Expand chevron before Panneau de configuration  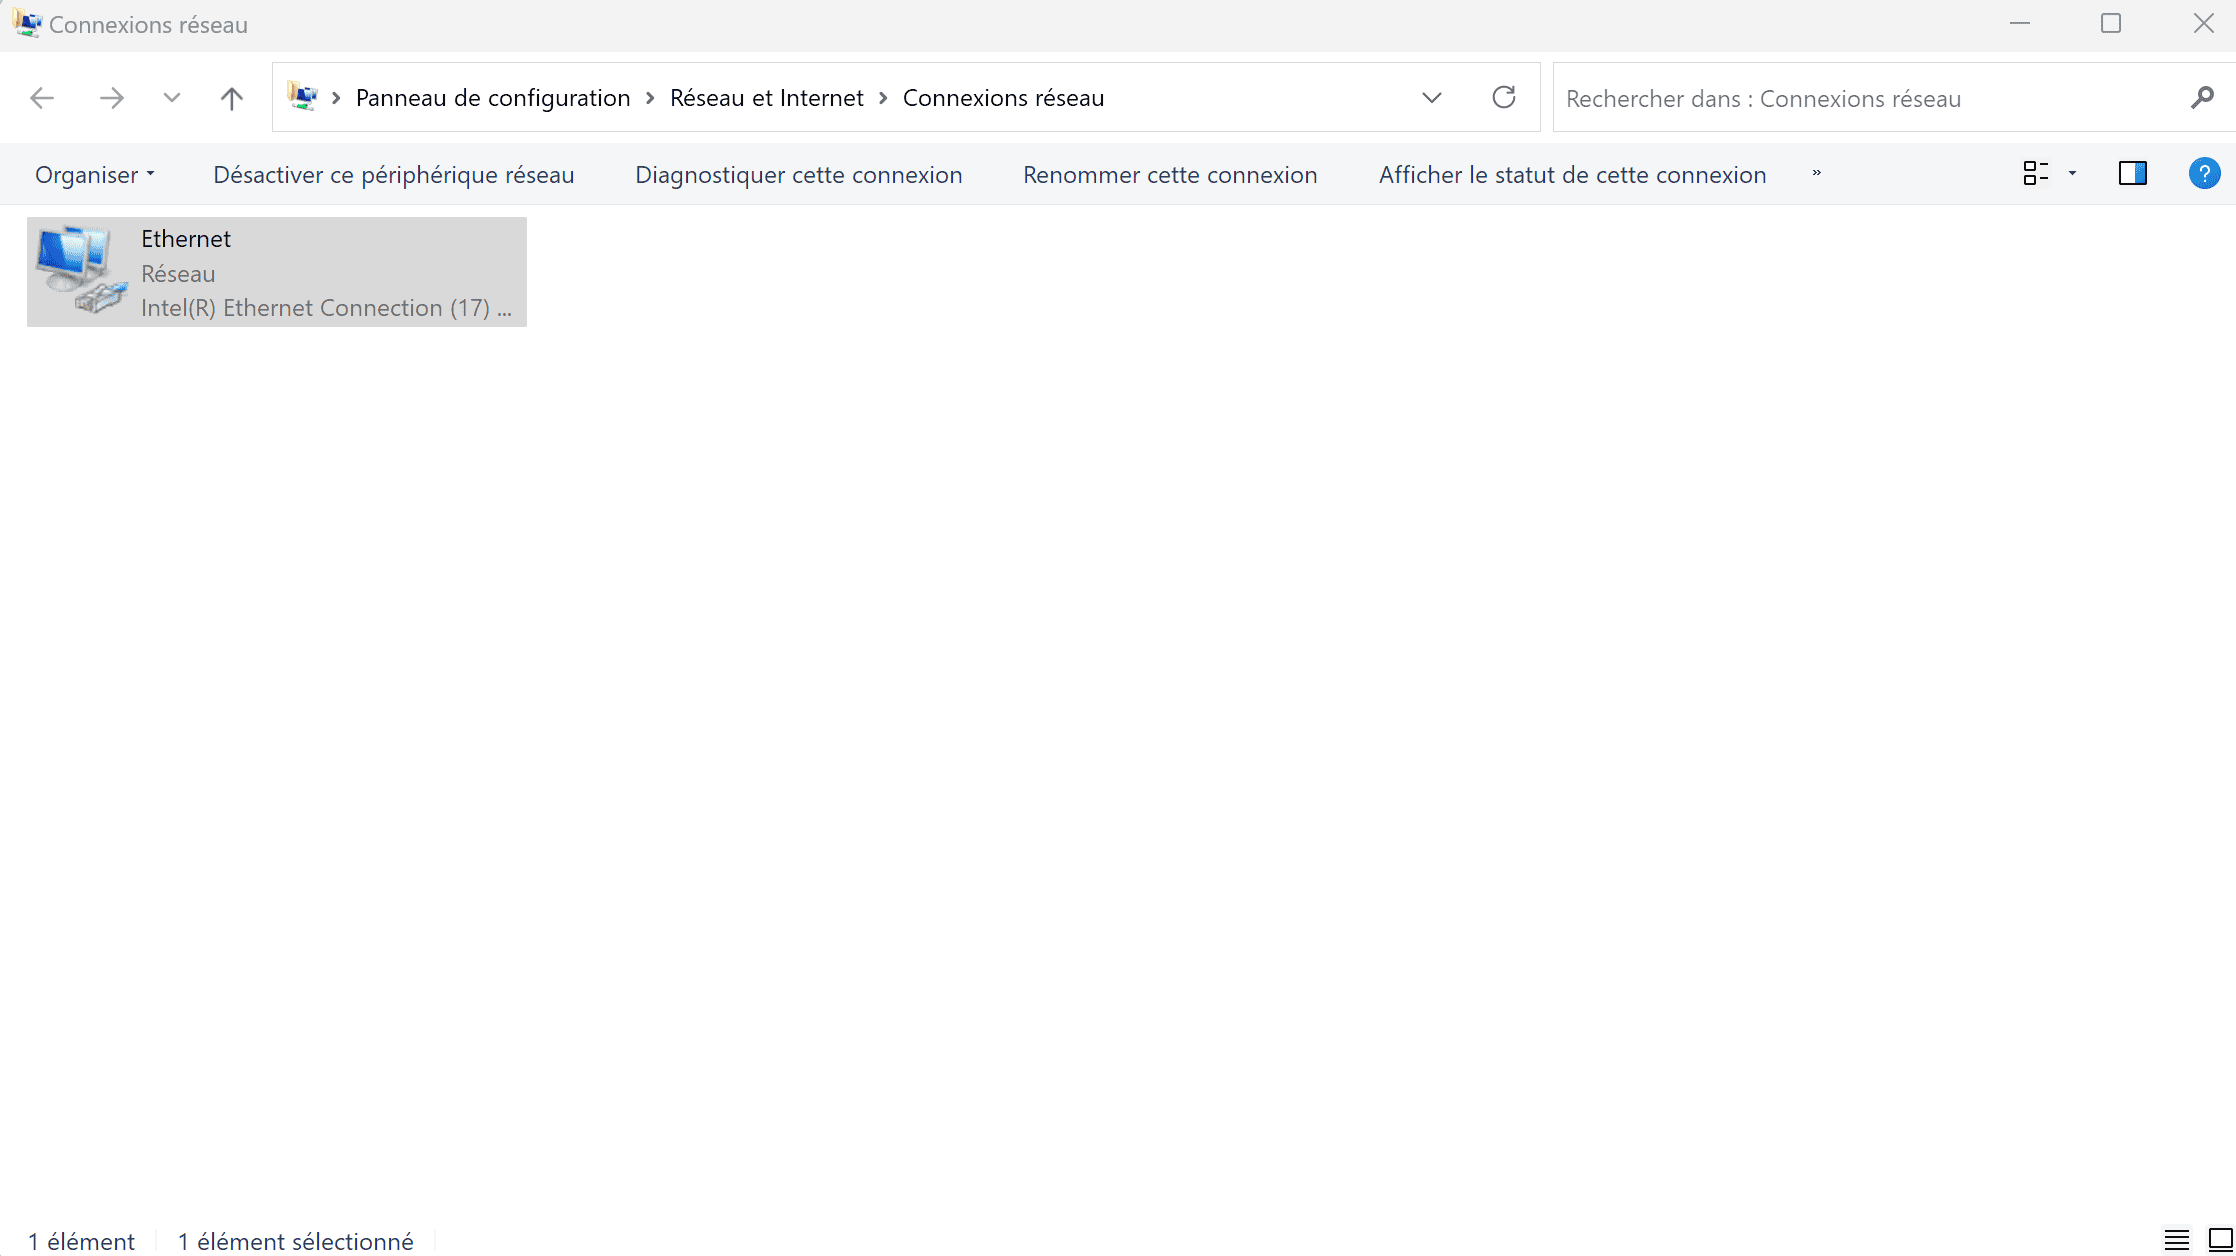(x=336, y=98)
